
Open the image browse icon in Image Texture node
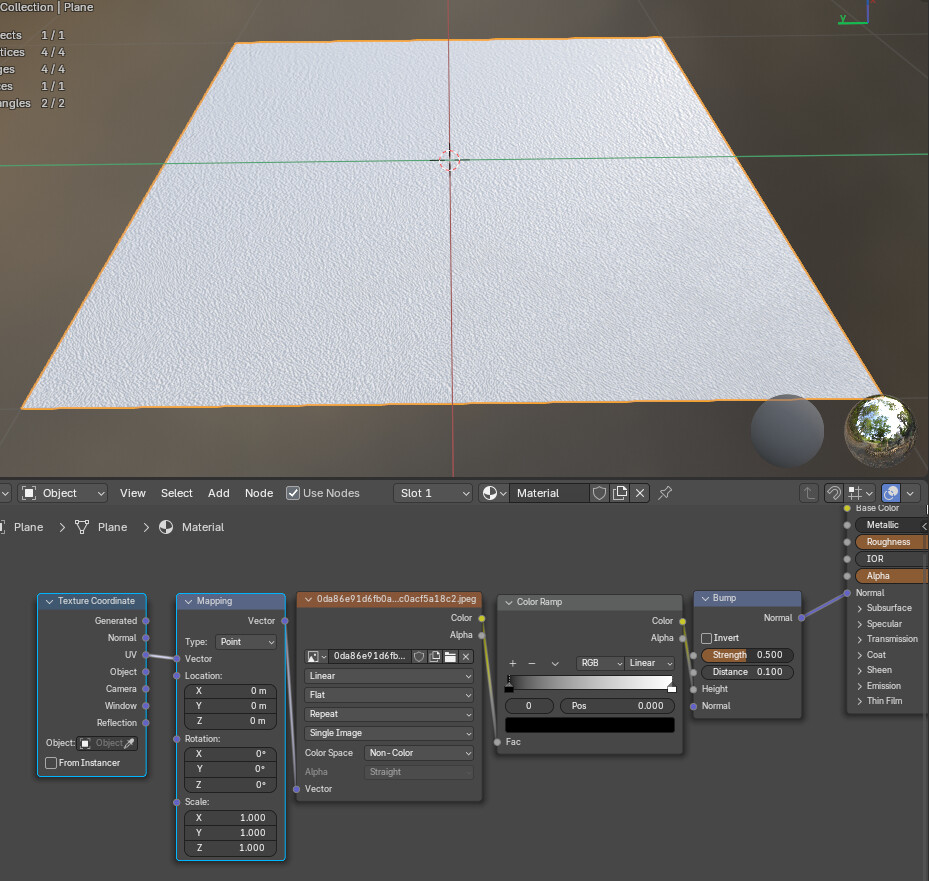click(316, 656)
